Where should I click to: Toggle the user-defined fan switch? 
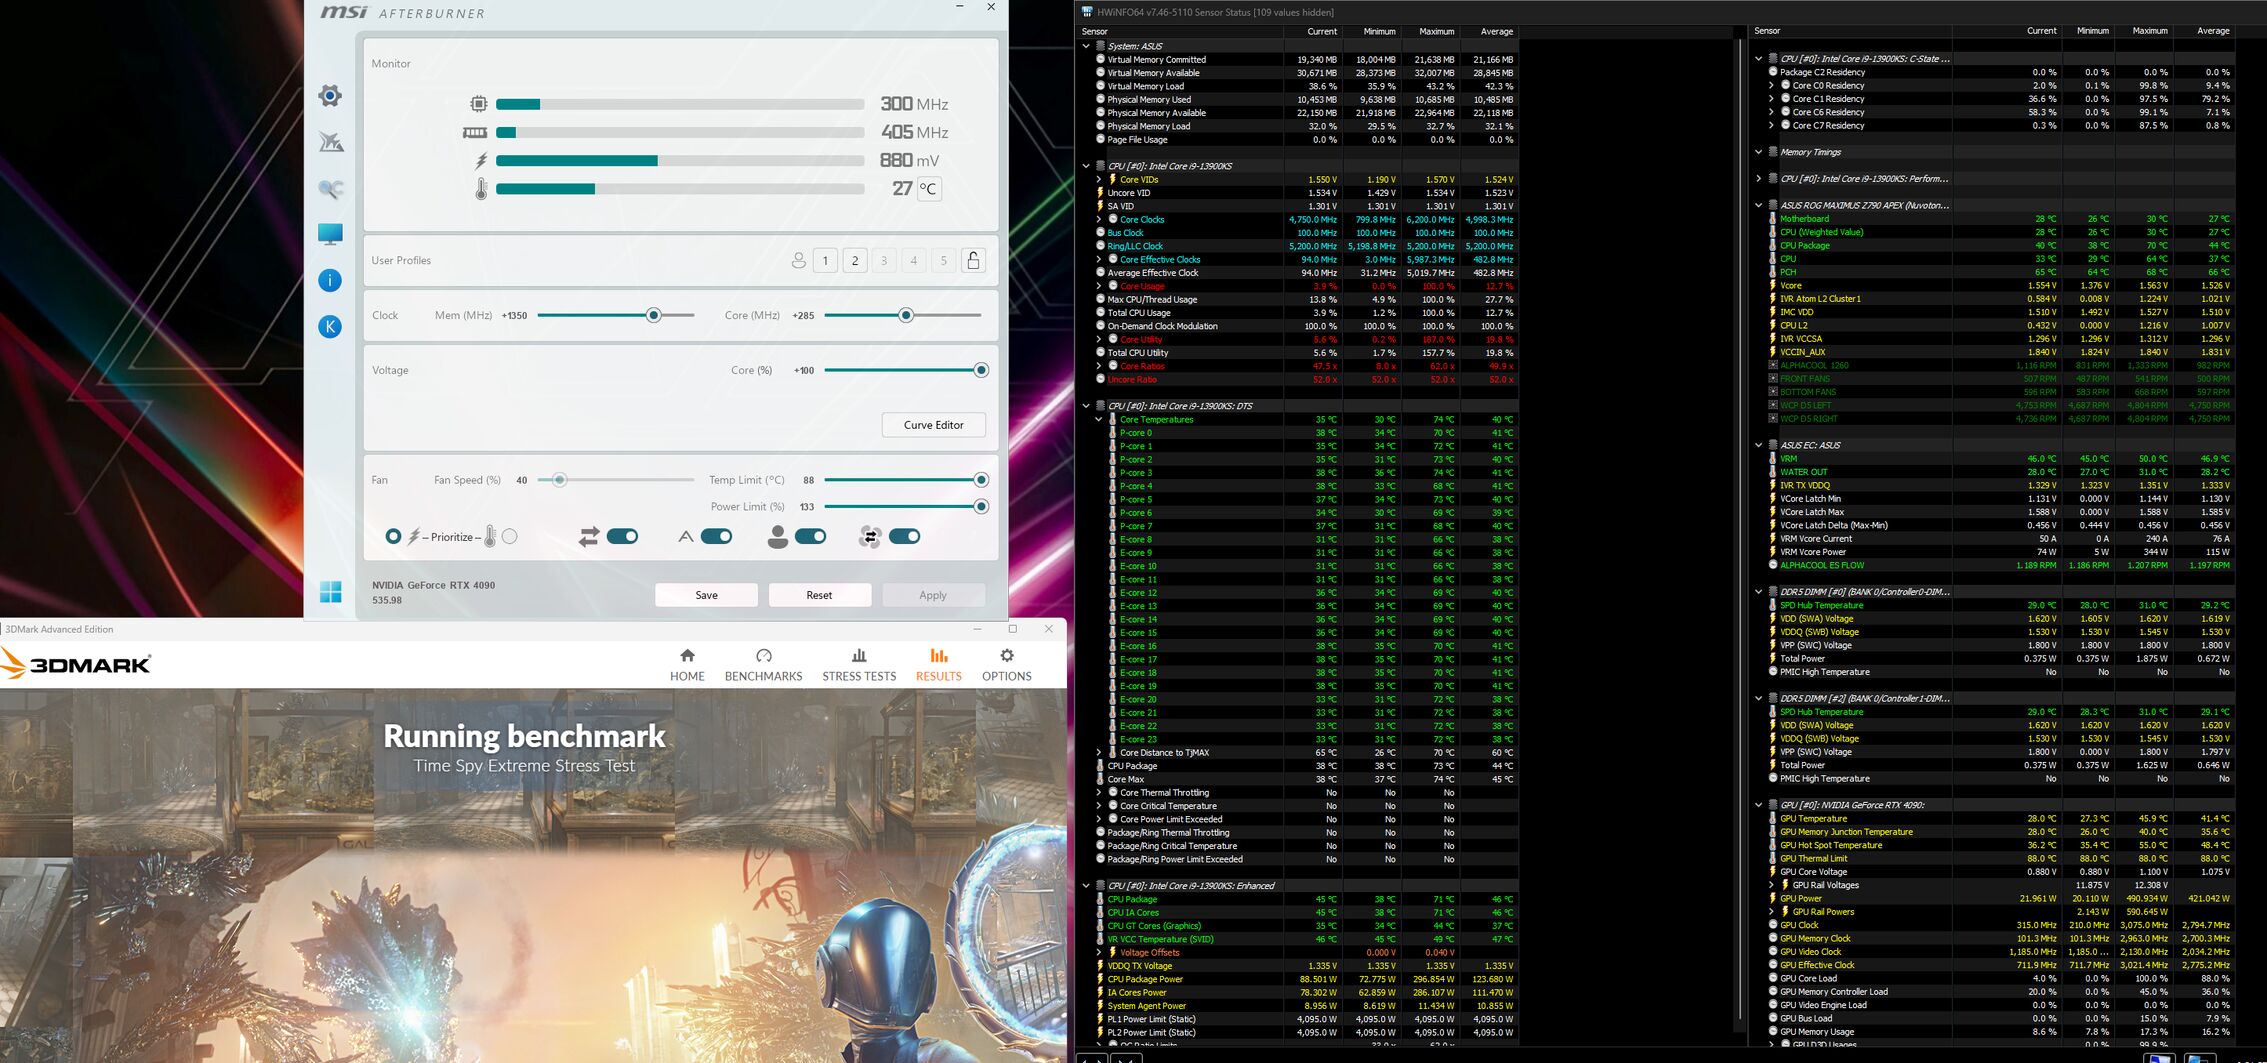point(810,537)
